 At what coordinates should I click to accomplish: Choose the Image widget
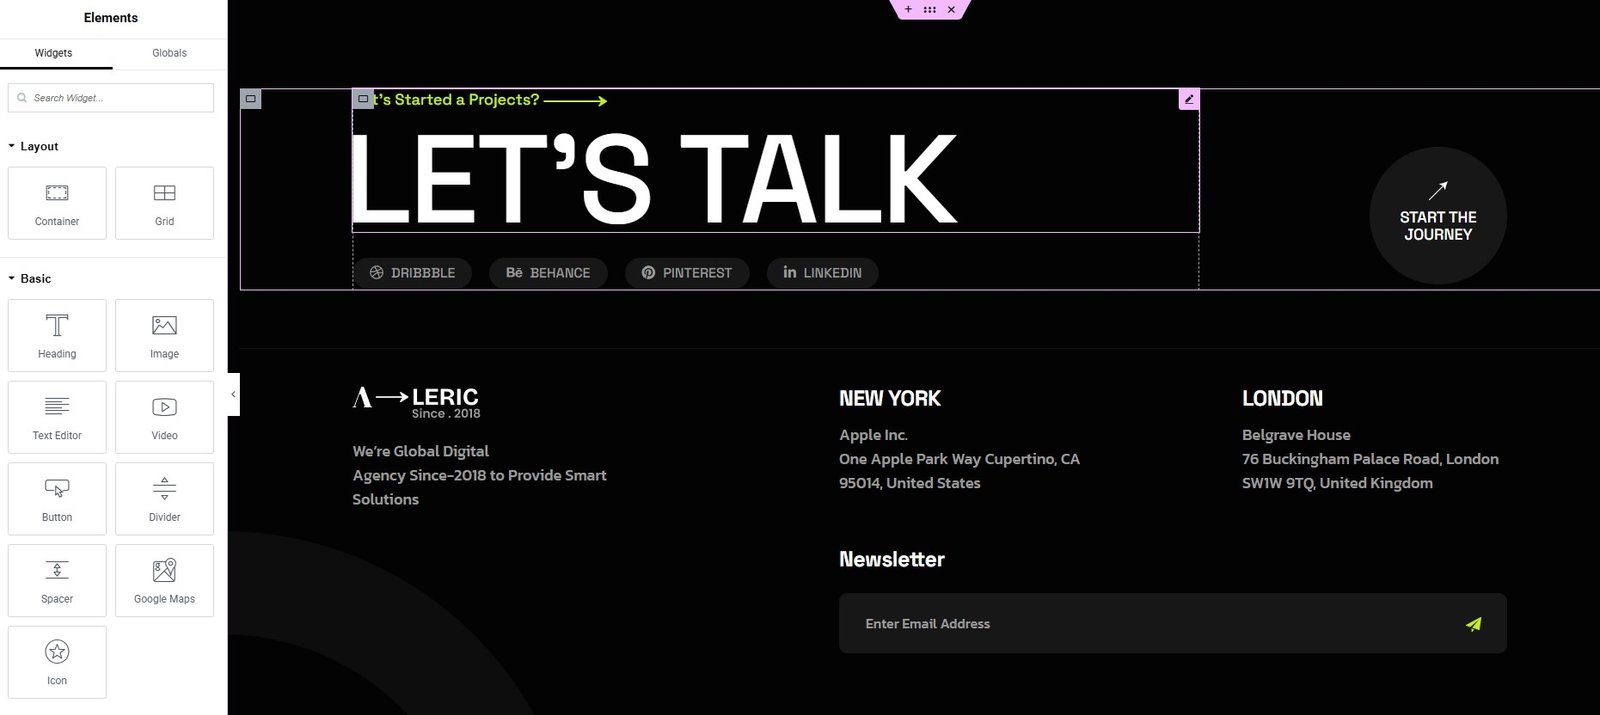164,335
